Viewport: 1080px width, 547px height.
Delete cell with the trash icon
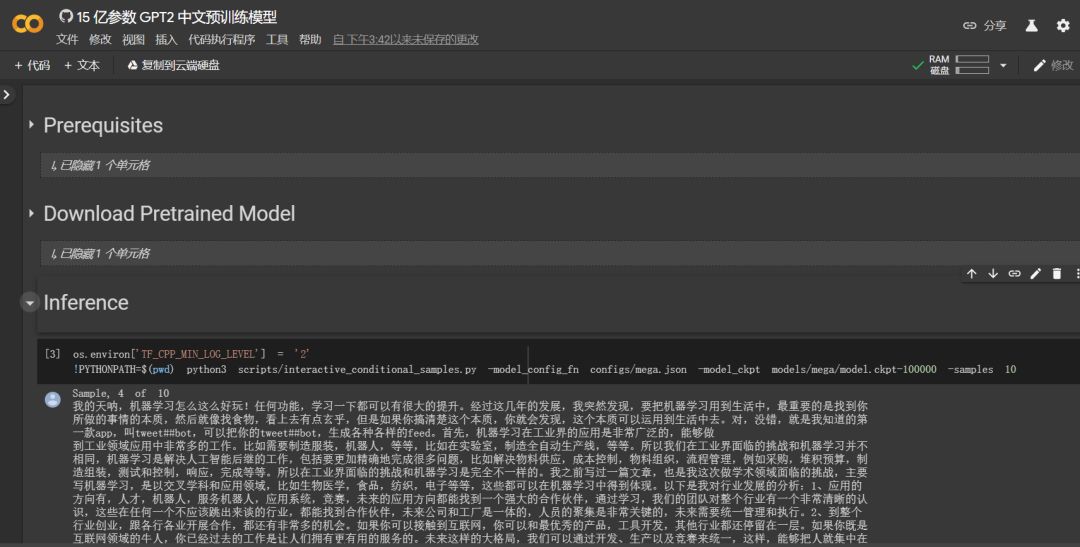1057,274
